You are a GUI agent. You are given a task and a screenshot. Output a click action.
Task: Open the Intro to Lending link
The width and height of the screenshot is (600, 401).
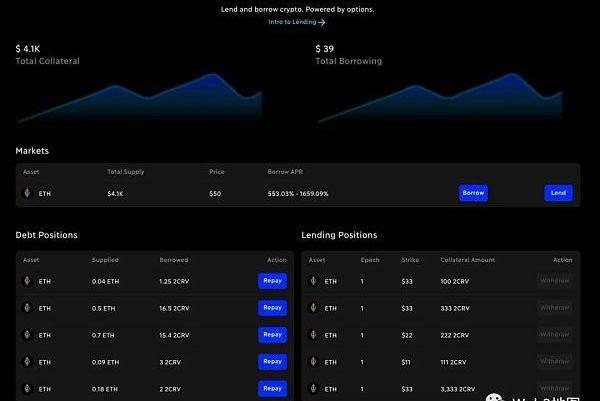tap(296, 22)
